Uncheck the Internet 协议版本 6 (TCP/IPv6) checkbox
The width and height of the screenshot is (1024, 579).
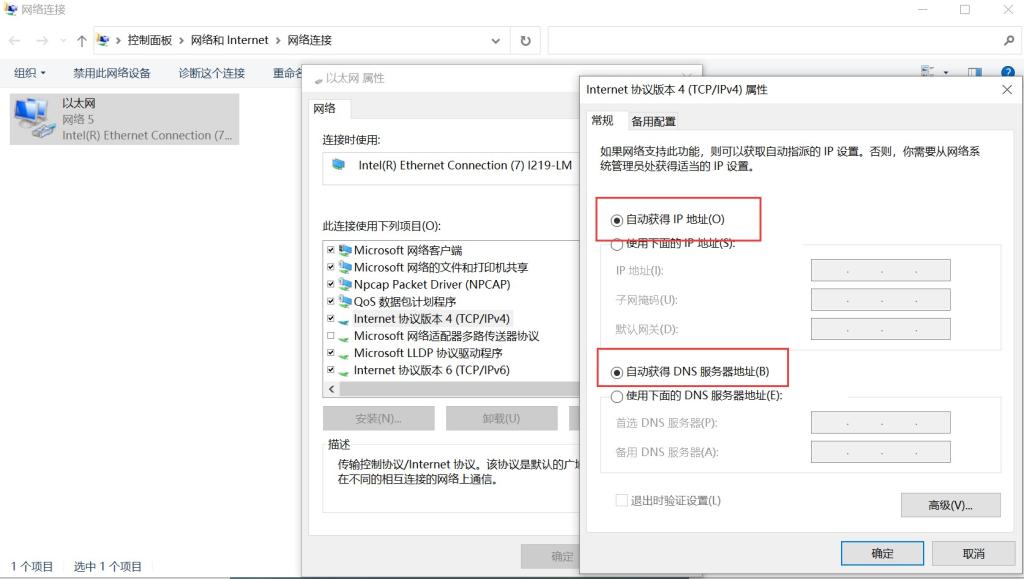(331, 370)
